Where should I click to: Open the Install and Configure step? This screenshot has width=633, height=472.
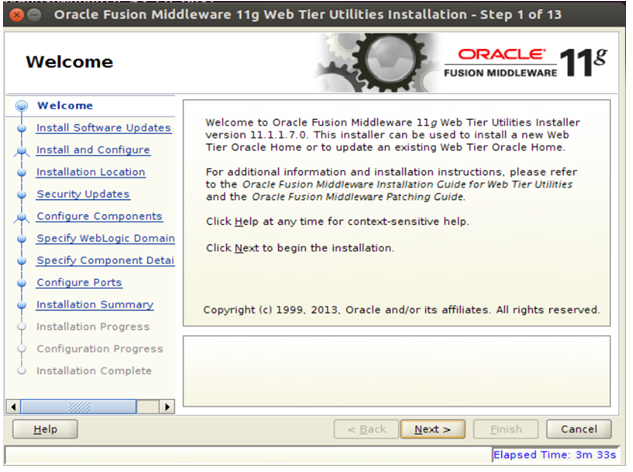point(93,150)
